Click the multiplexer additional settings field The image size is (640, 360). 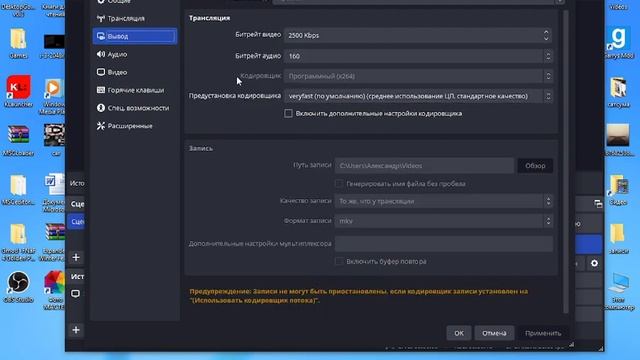[x=444, y=244]
